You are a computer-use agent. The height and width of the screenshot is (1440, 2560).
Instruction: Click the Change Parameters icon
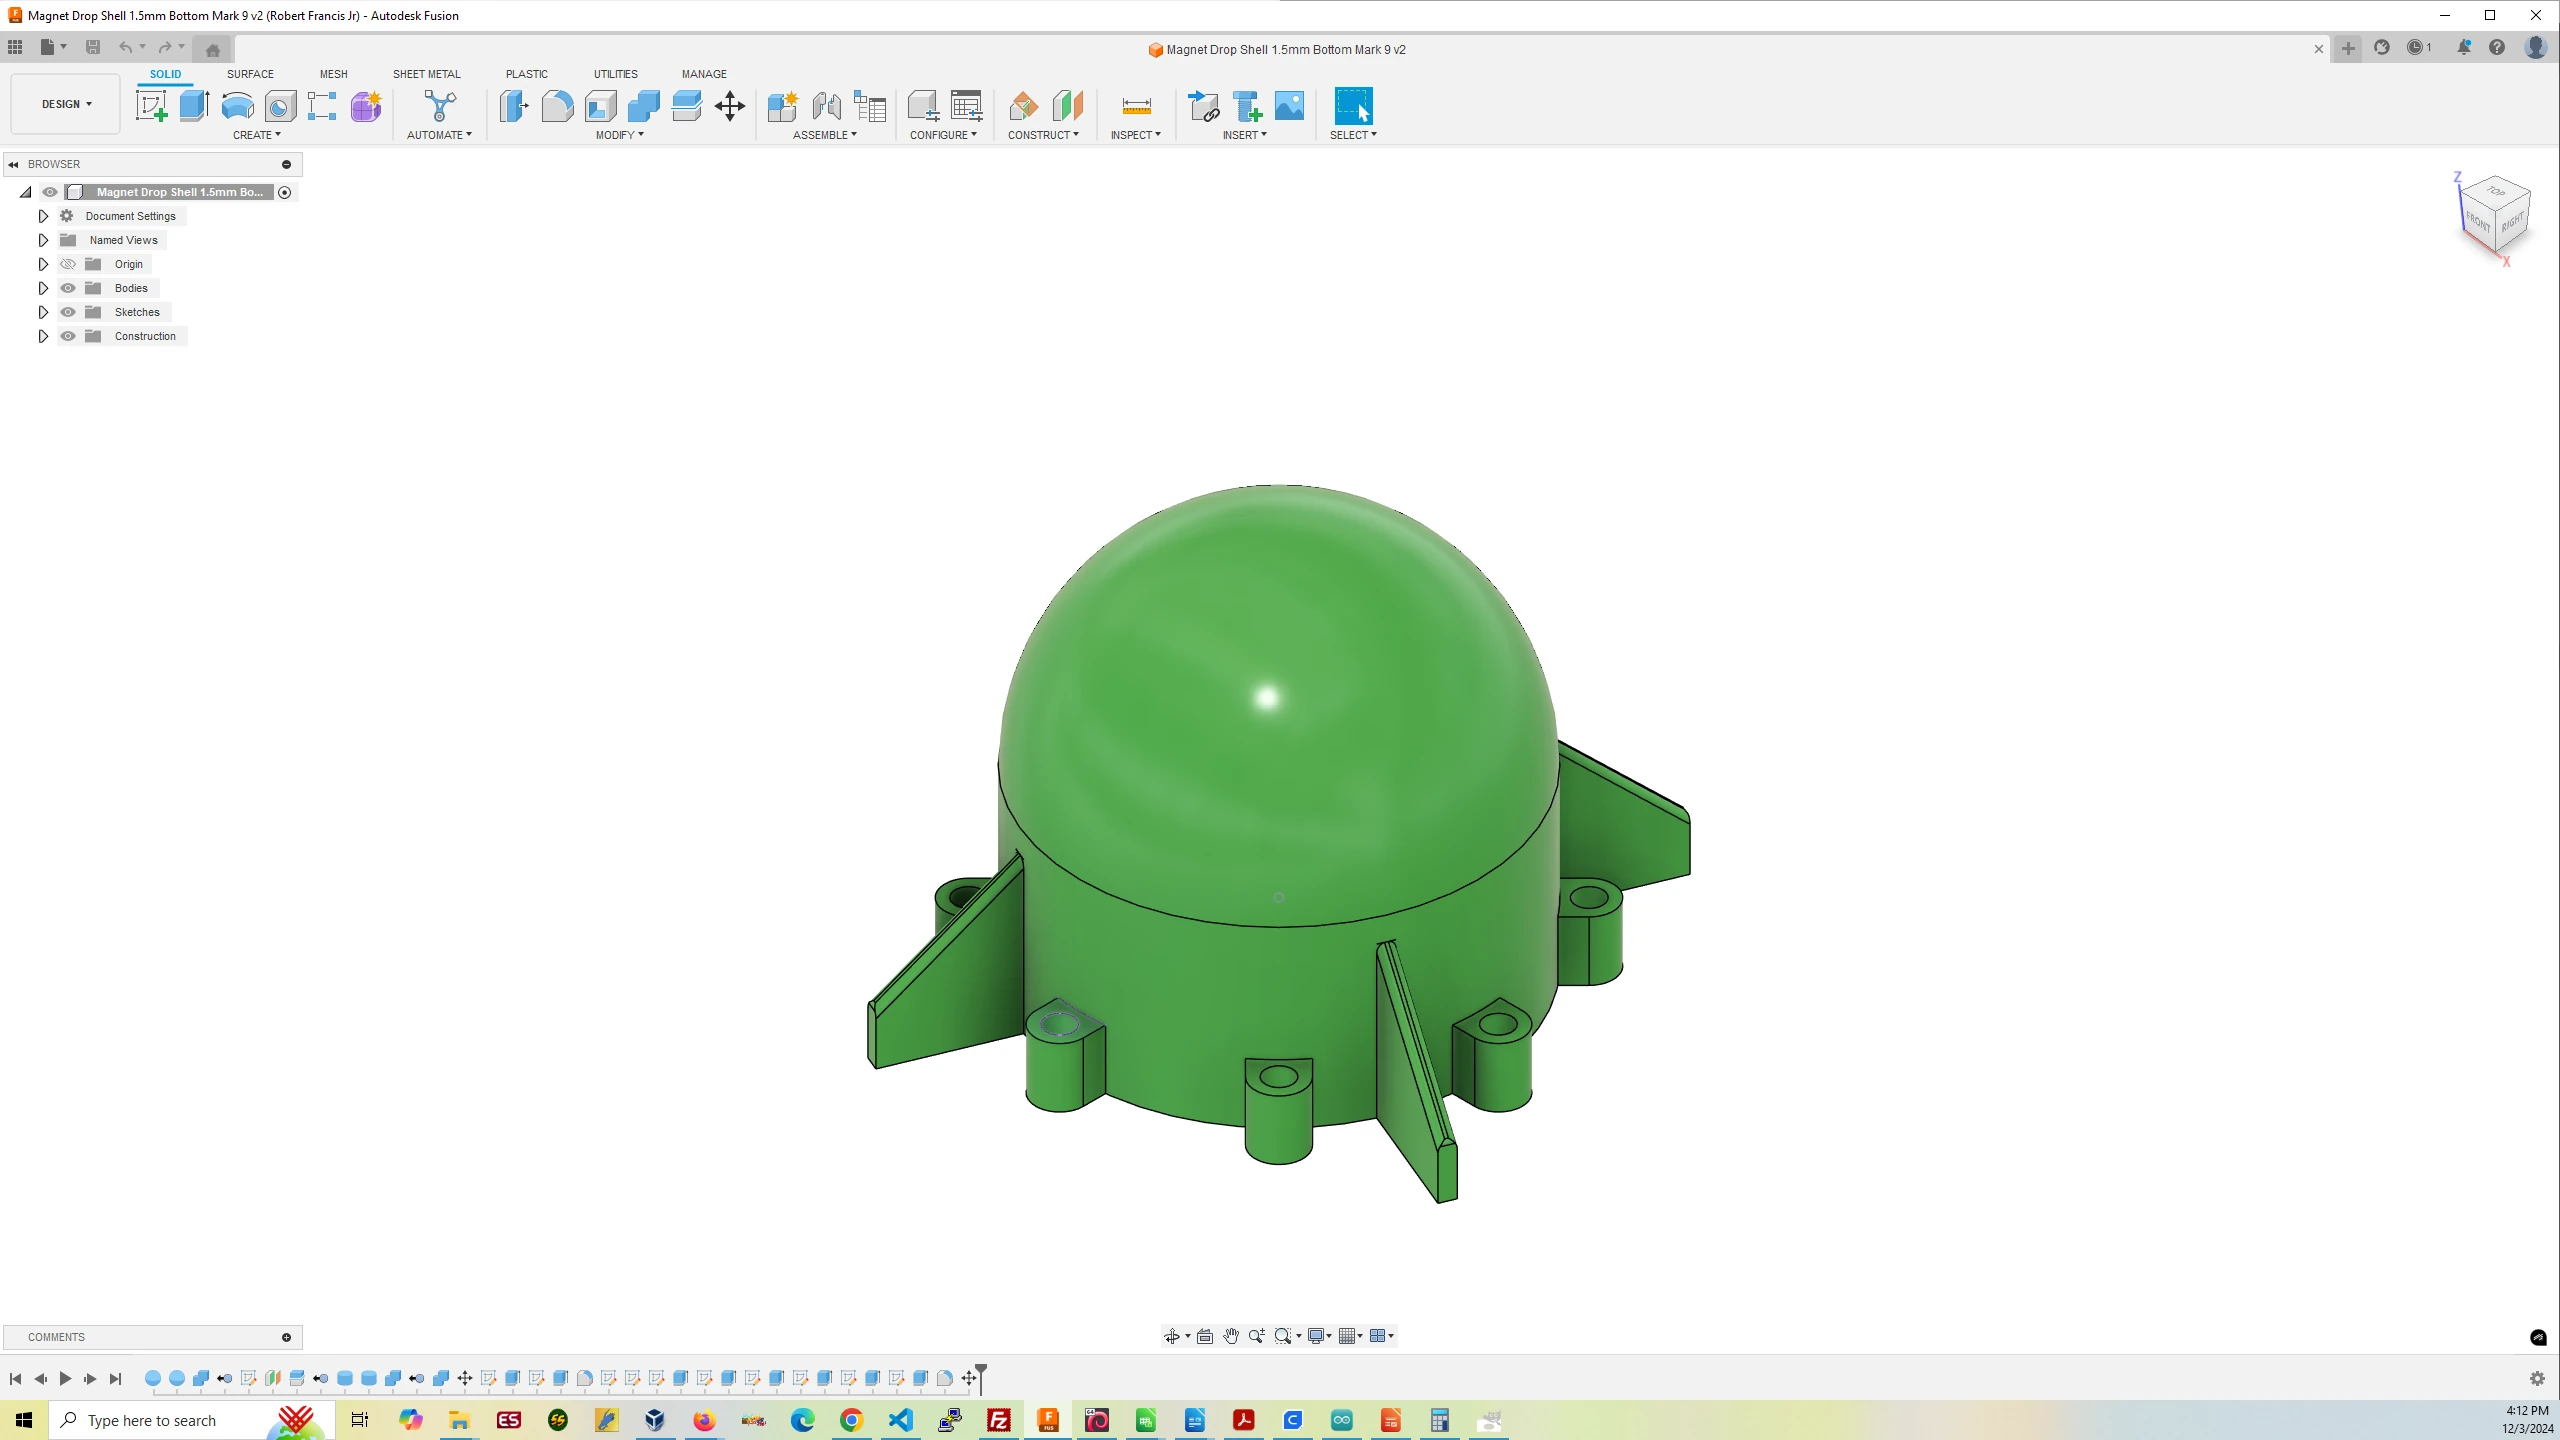click(x=923, y=105)
